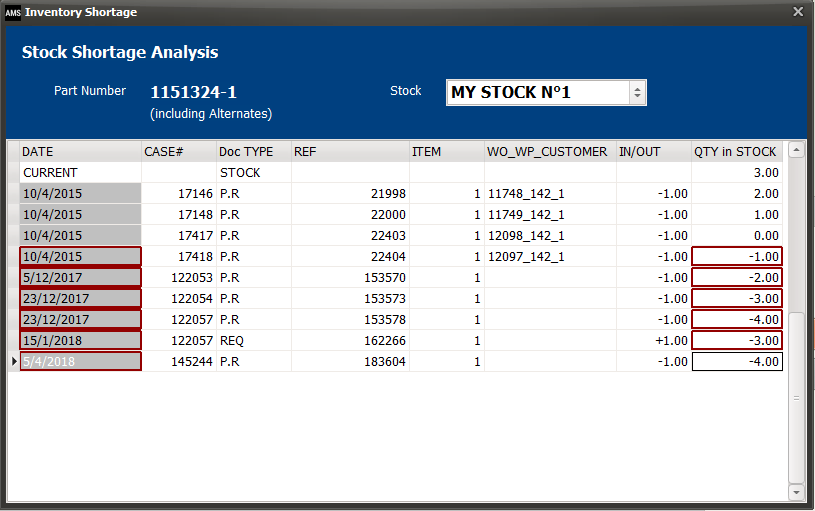Image resolution: width=815 pixels, height=511 pixels.
Task: Select customer cell 11749_142_1
Action: [x=550, y=215]
